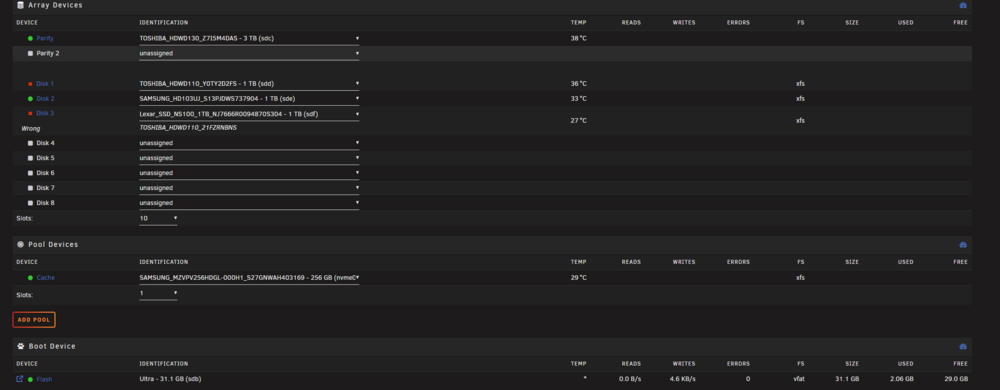
Task: Click the 0.0 B/s reads value
Action: click(x=630, y=379)
